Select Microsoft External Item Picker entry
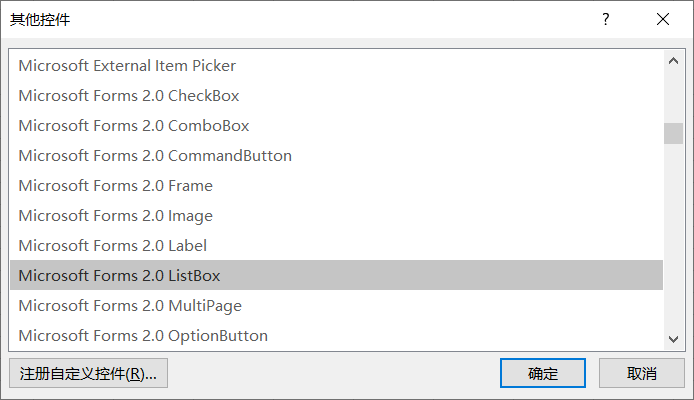The image size is (694, 400). click(127, 66)
